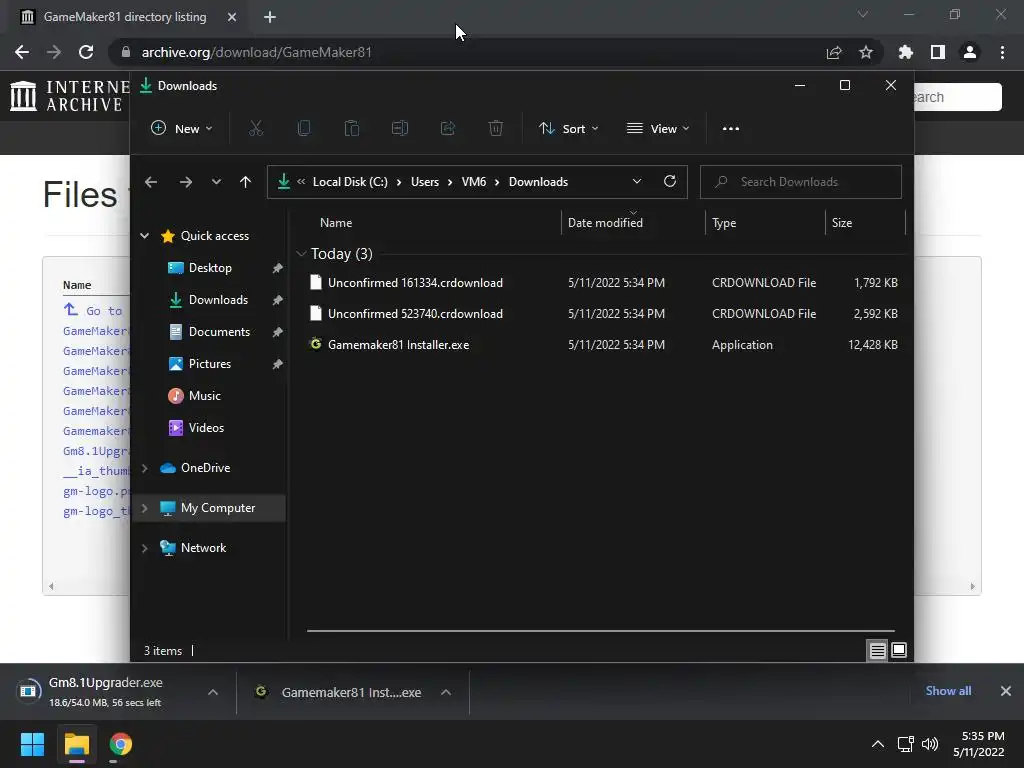Click the volume speaker tray icon
The width and height of the screenshot is (1024, 768).
930,744
